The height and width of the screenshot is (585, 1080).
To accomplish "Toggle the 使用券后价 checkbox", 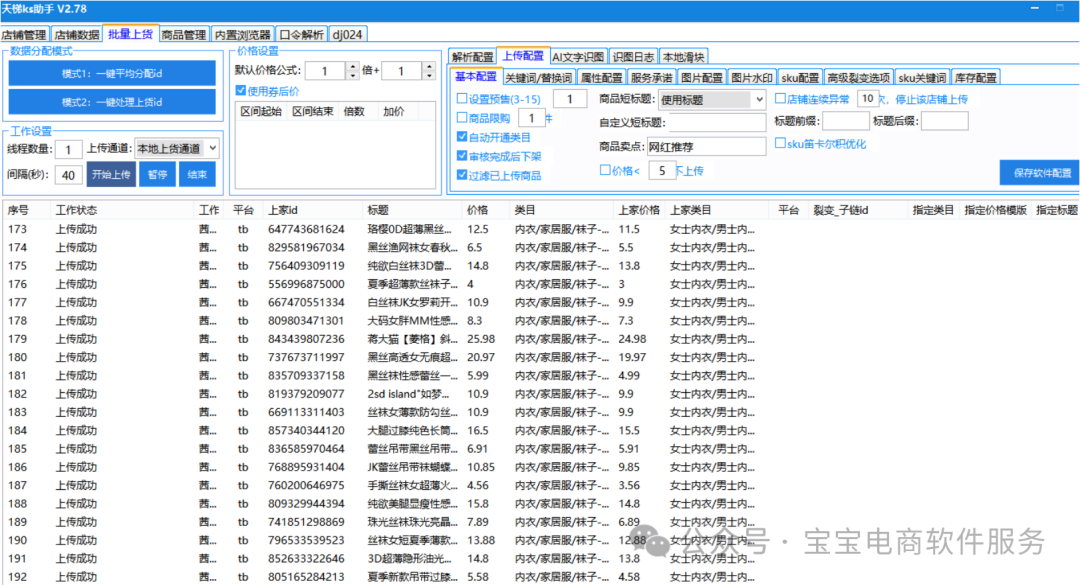I will tap(240, 90).
